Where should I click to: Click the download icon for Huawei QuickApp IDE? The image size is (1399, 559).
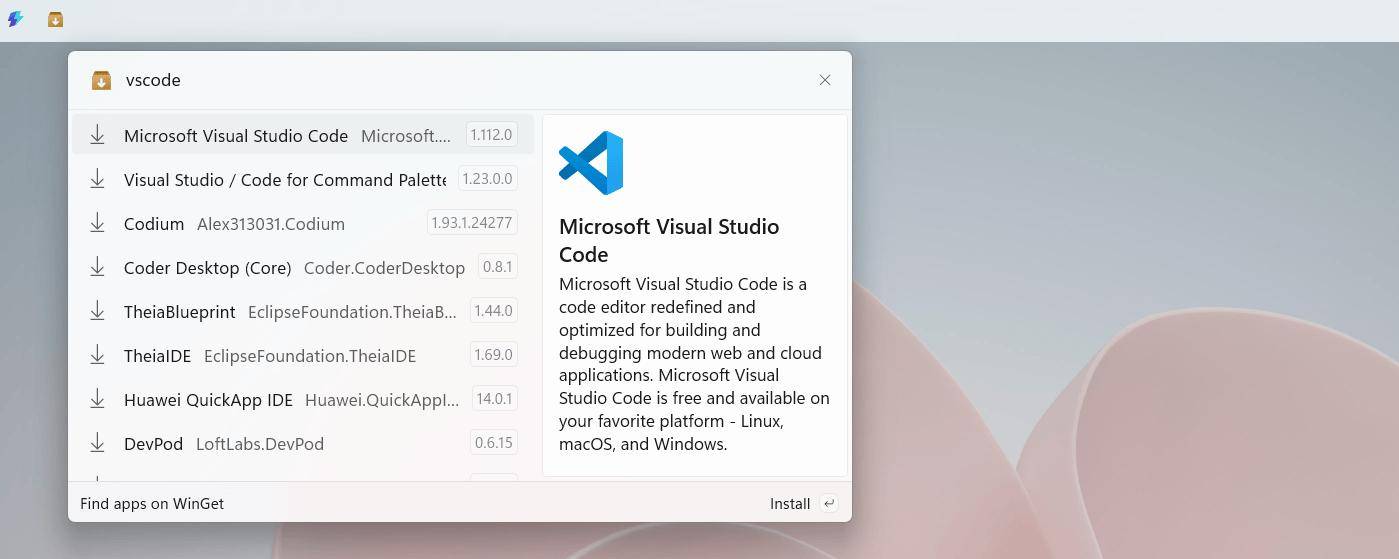97,399
